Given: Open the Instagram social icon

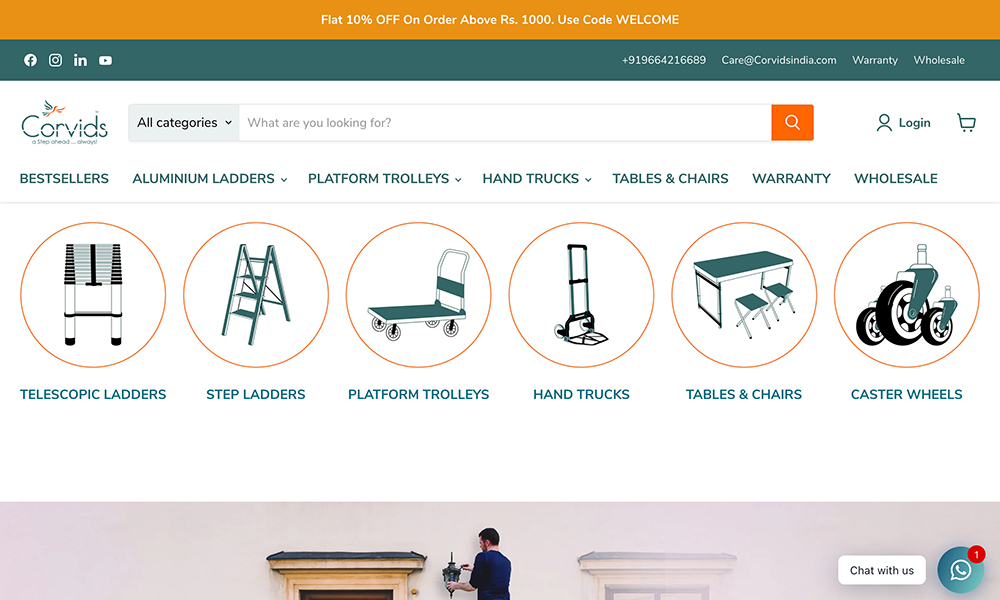Looking at the screenshot, I should [x=55, y=60].
